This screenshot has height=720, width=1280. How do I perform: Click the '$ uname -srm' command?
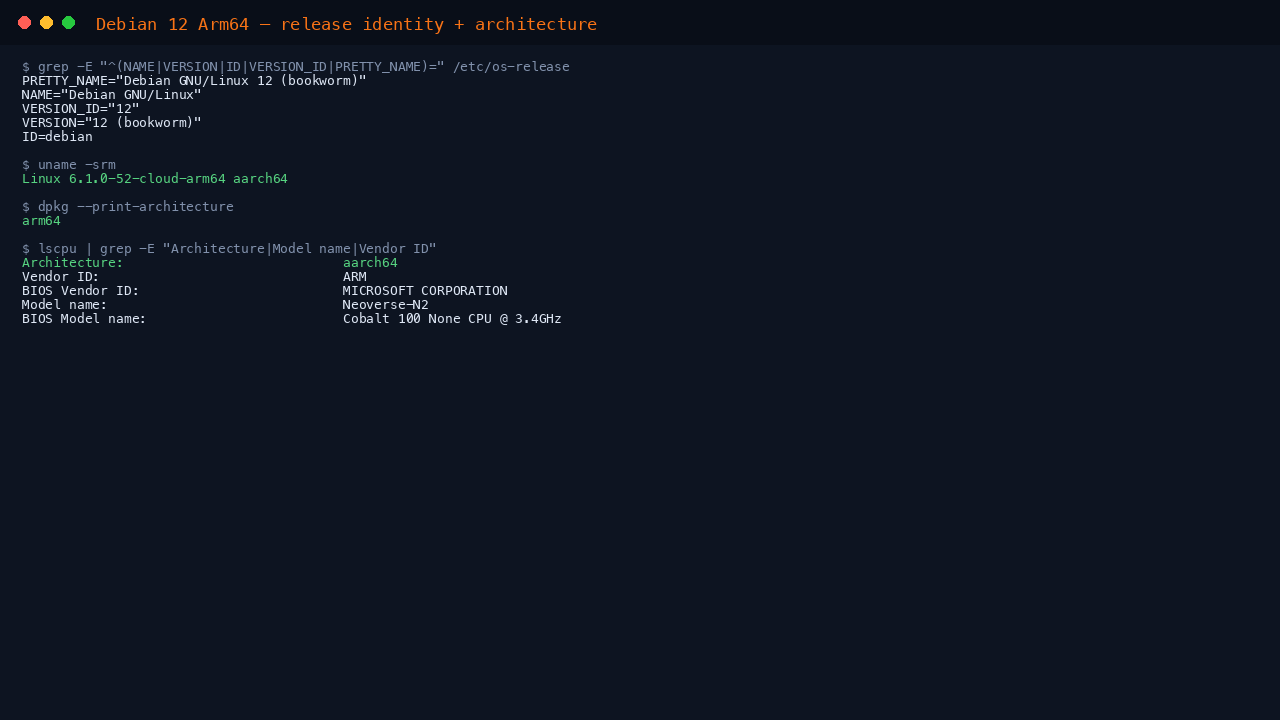tap(69, 165)
